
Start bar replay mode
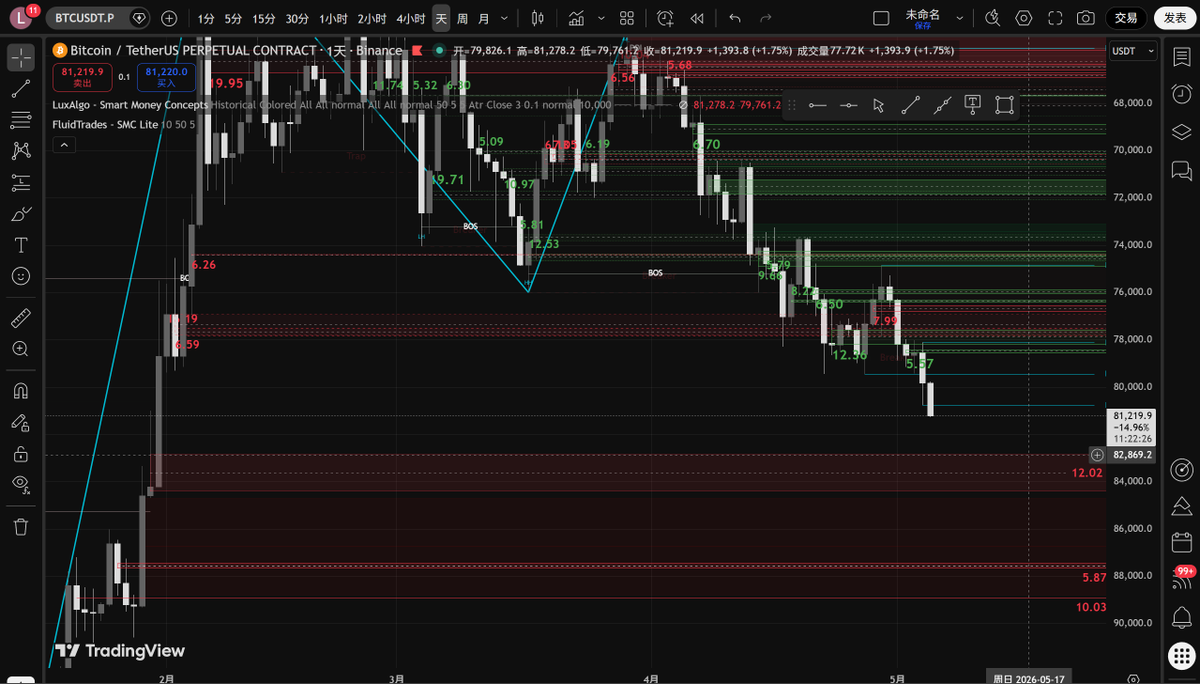coord(697,18)
